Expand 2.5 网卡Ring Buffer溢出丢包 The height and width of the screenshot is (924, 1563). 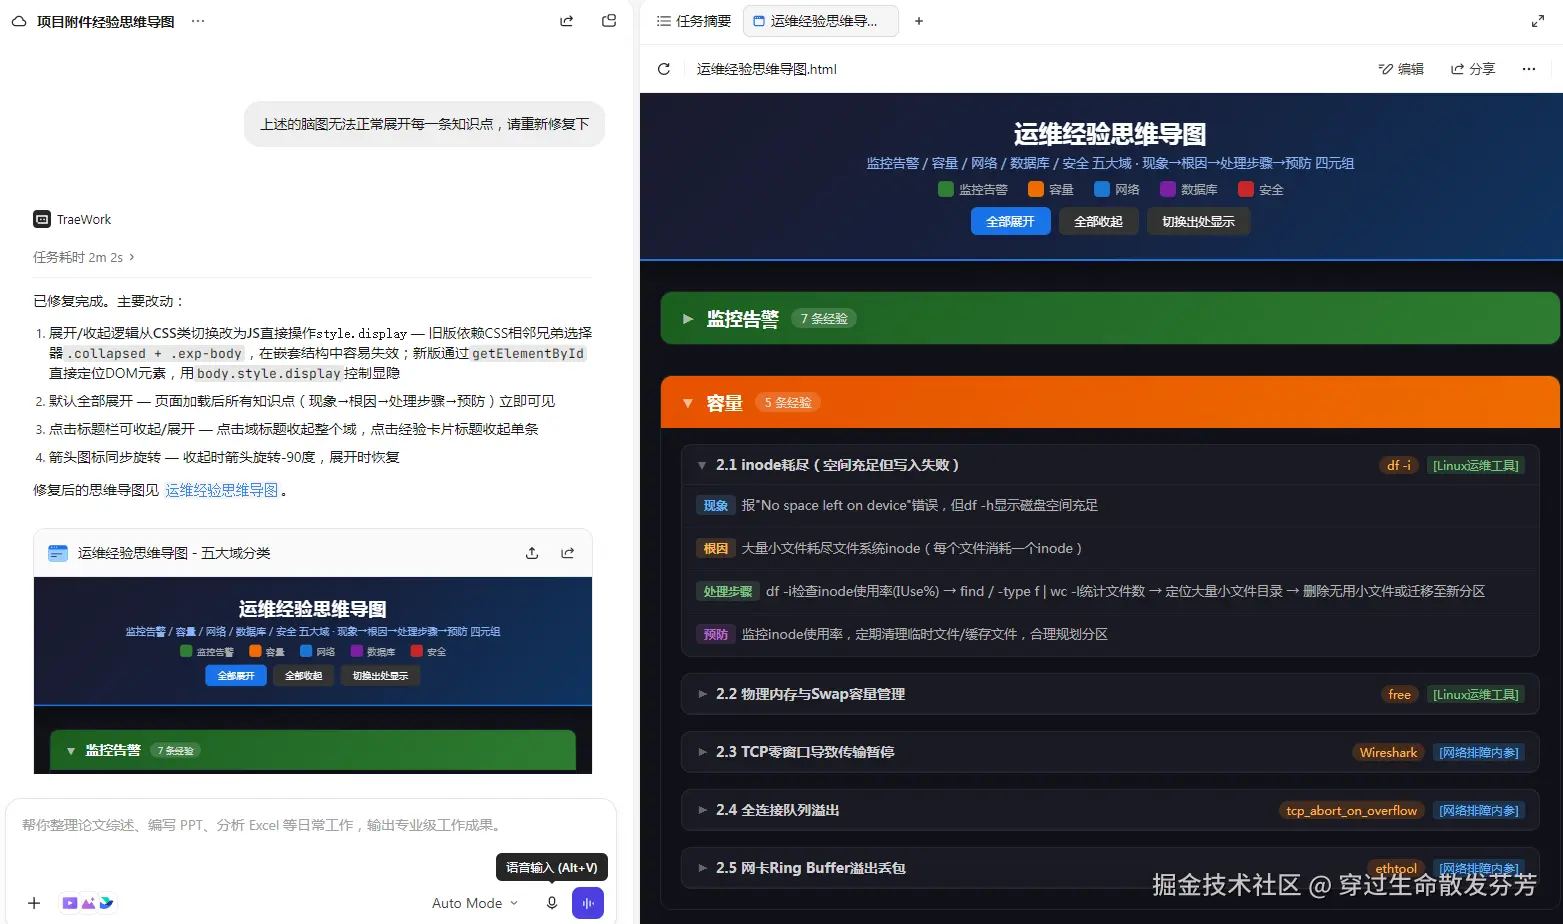click(x=1110, y=868)
